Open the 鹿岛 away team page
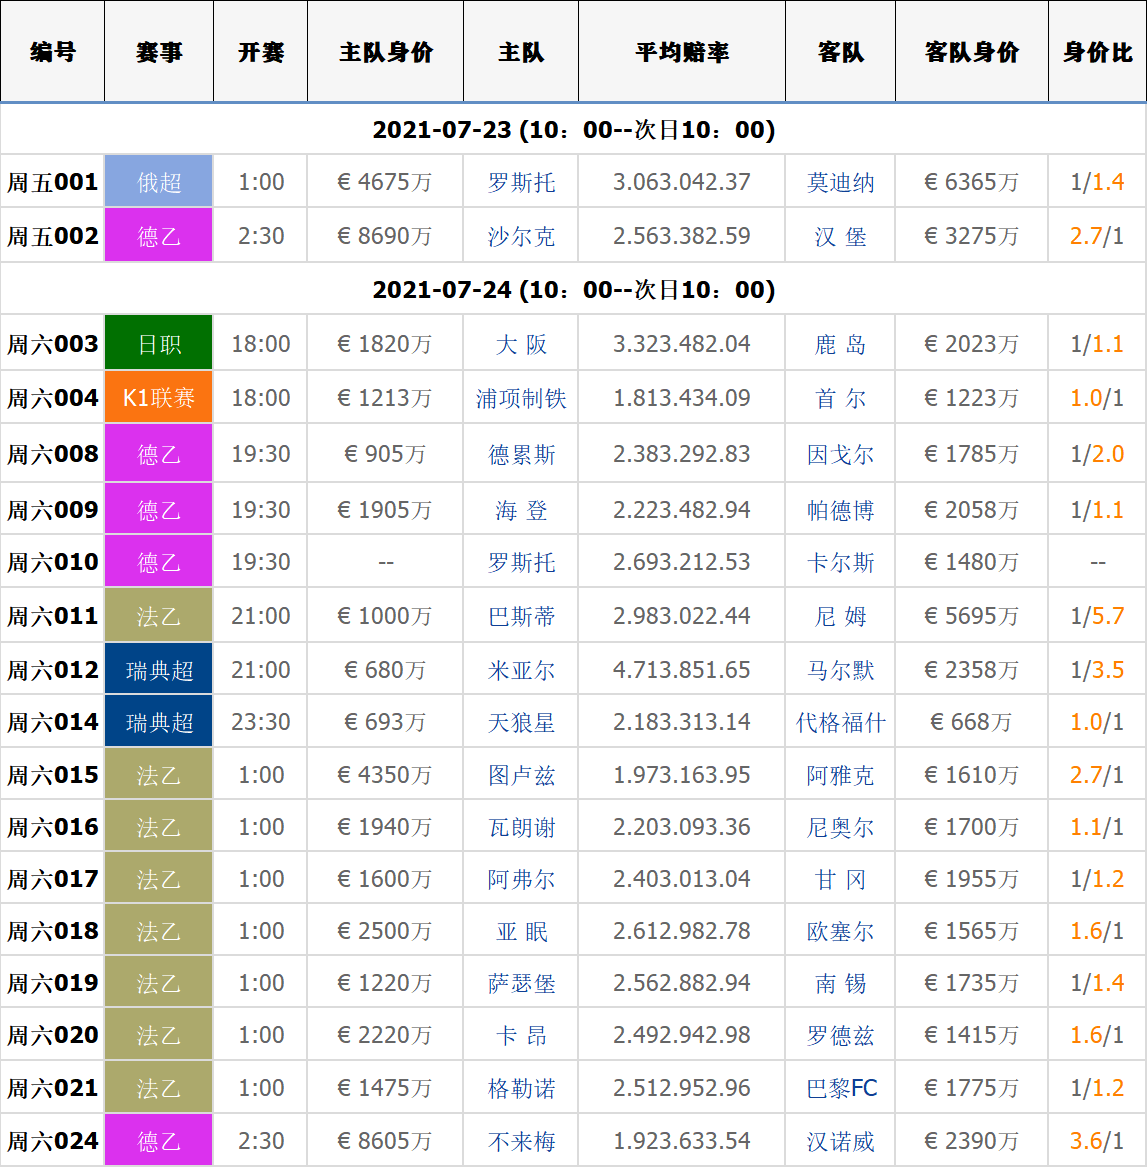This screenshot has height=1167, width=1147. [x=840, y=345]
